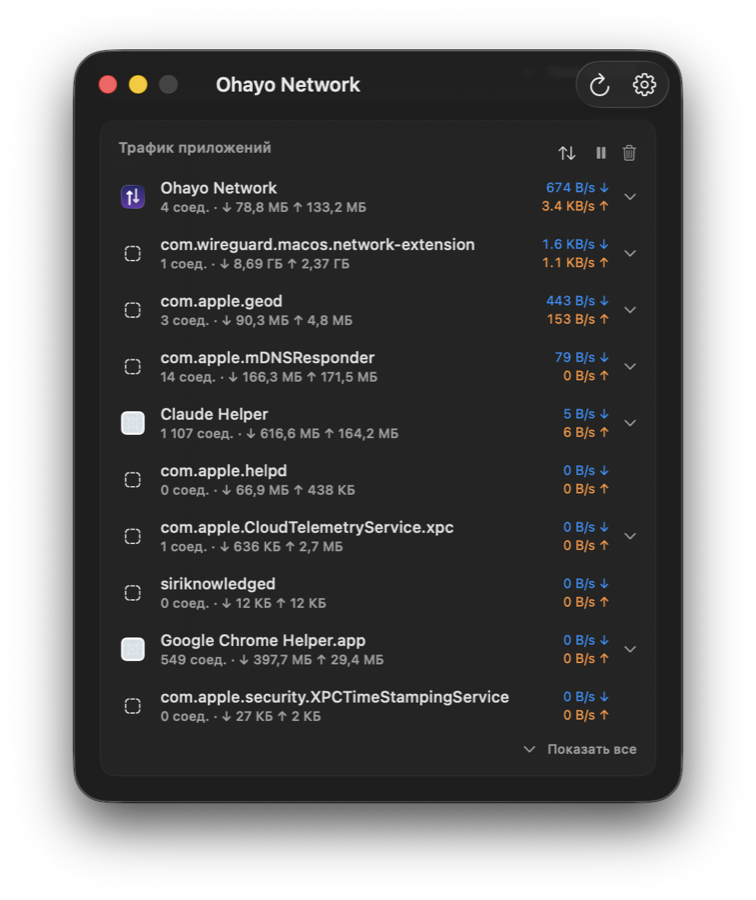
Task: Click the XPCTimeStampingService placeholder icon
Action: coord(133,705)
